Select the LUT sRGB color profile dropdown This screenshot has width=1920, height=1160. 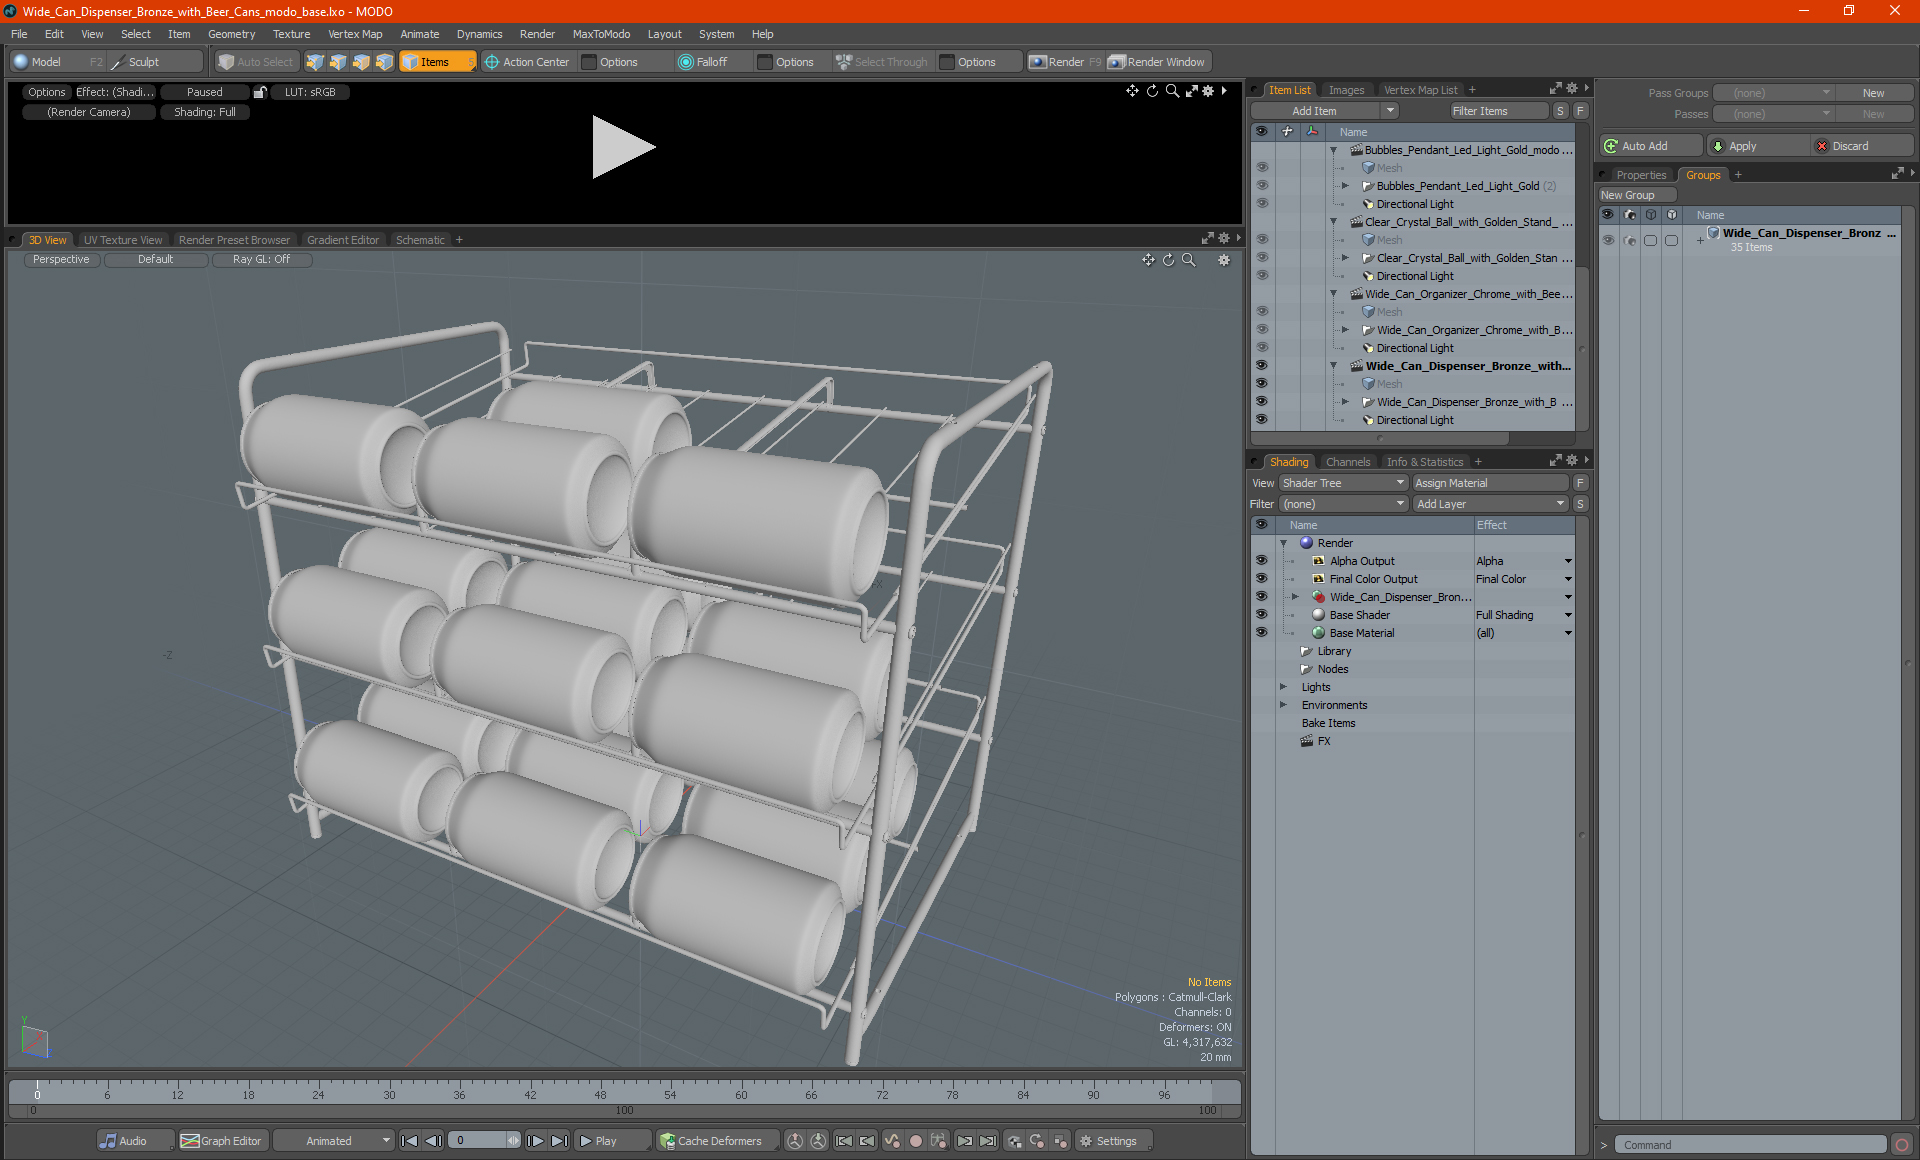pyautogui.click(x=311, y=90)
